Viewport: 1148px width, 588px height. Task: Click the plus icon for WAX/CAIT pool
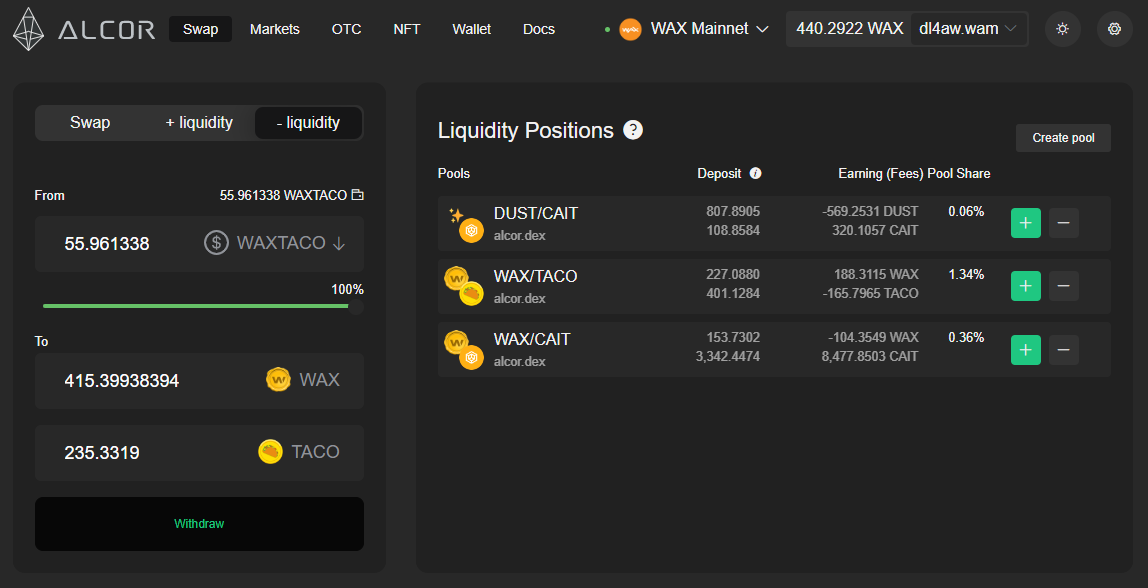(x=1026, y=349)
